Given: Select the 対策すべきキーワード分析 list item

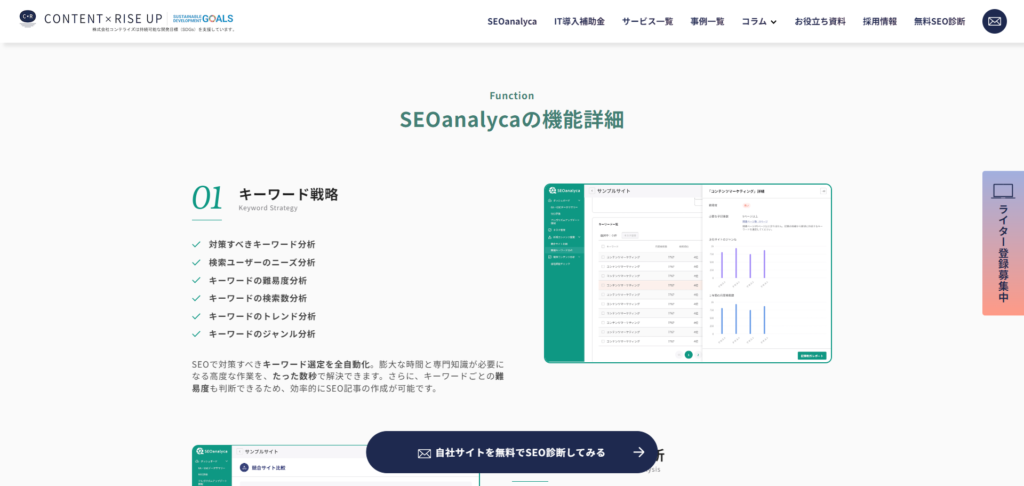Looking at the screenshot, I should coord(262,244).
